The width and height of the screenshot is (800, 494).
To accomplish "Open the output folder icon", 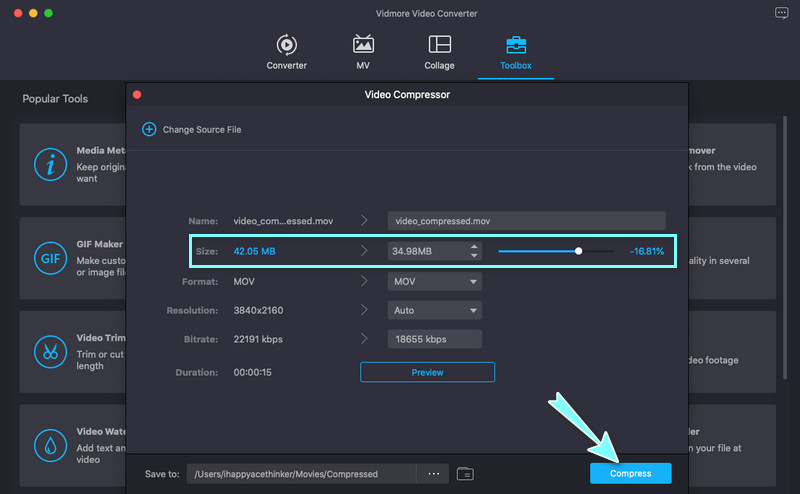I will point(464,473).
